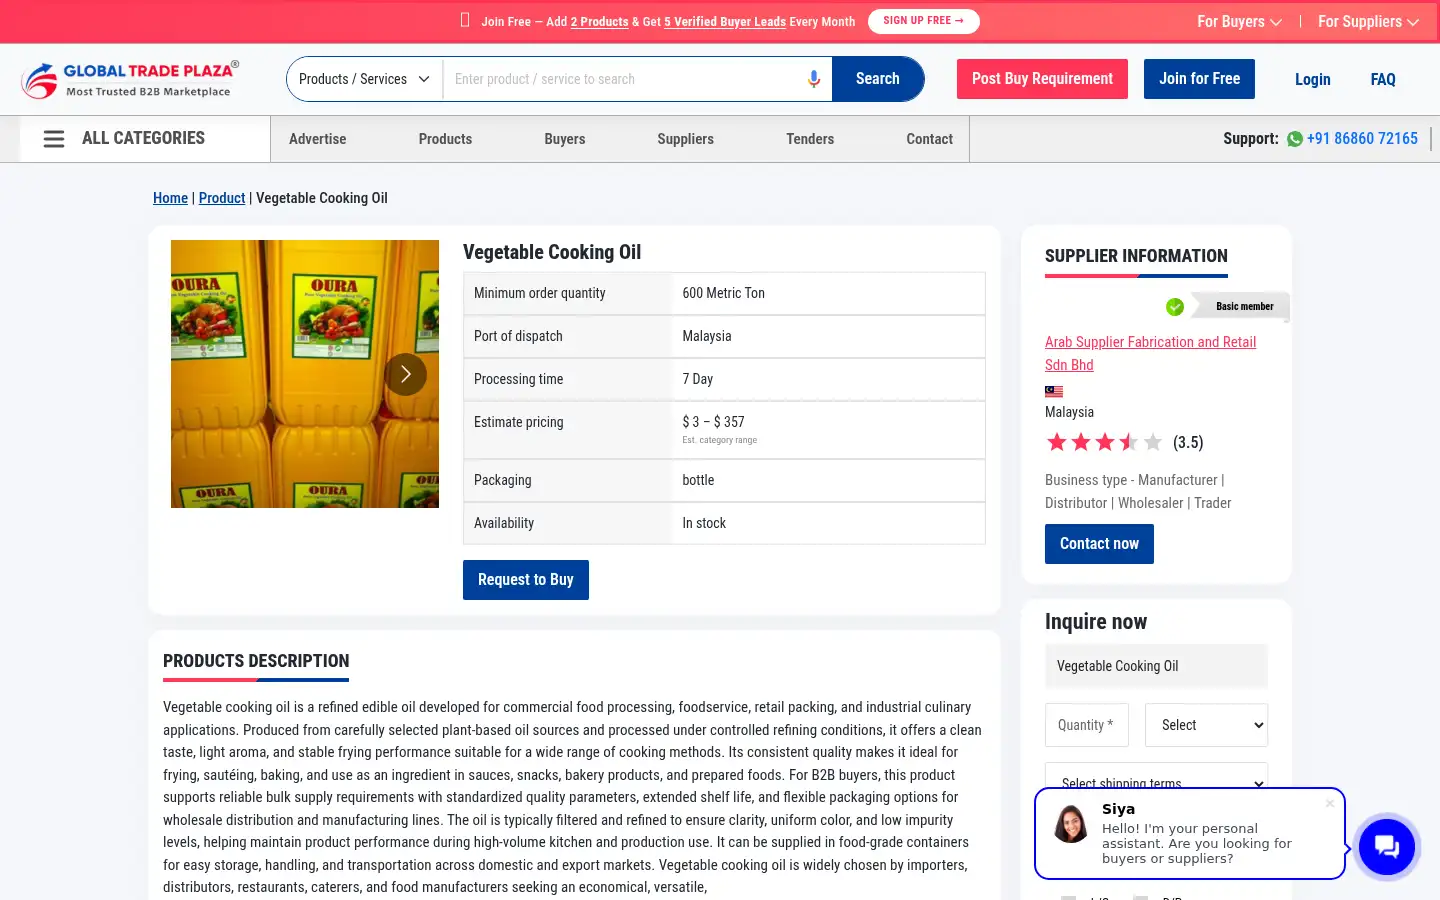This screenshot has width=1440, height=900.
Task: Open the Login link
Action: tap(1312, 79)
